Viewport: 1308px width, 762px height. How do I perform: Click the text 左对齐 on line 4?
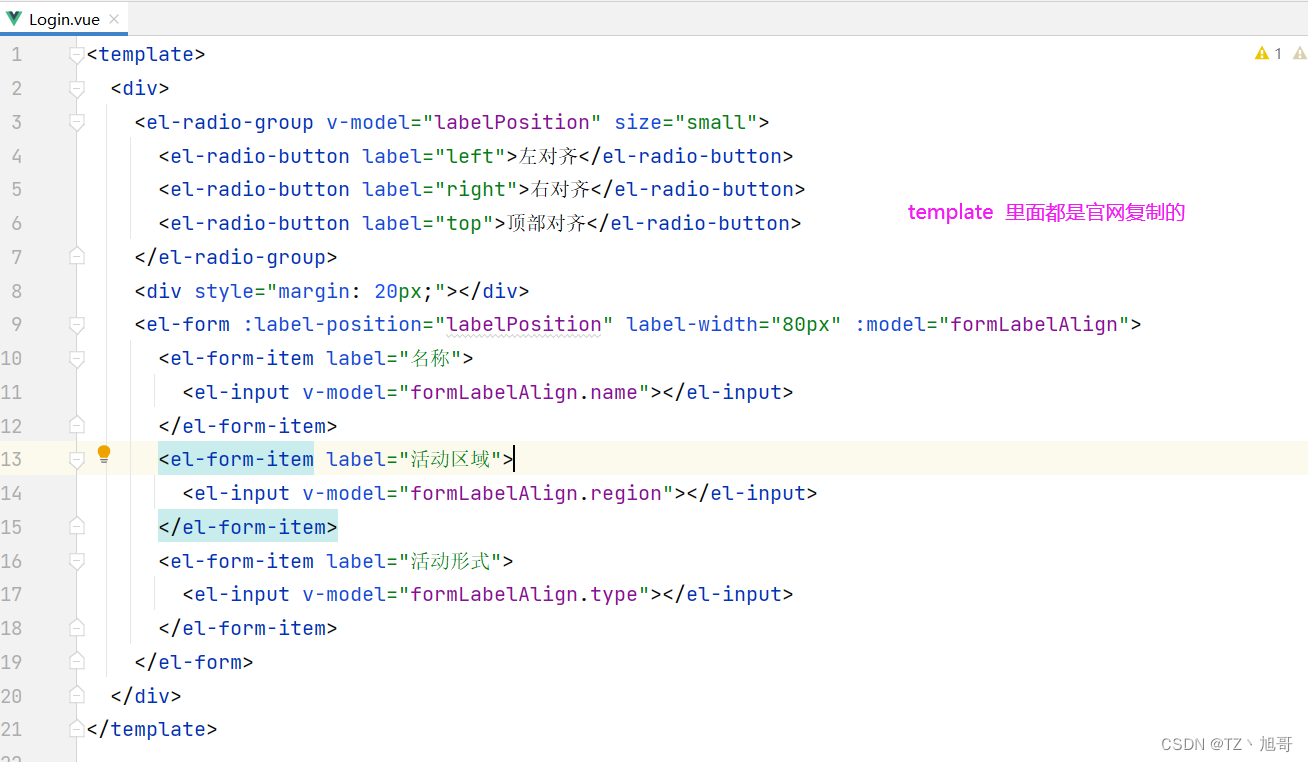[548, 156]
